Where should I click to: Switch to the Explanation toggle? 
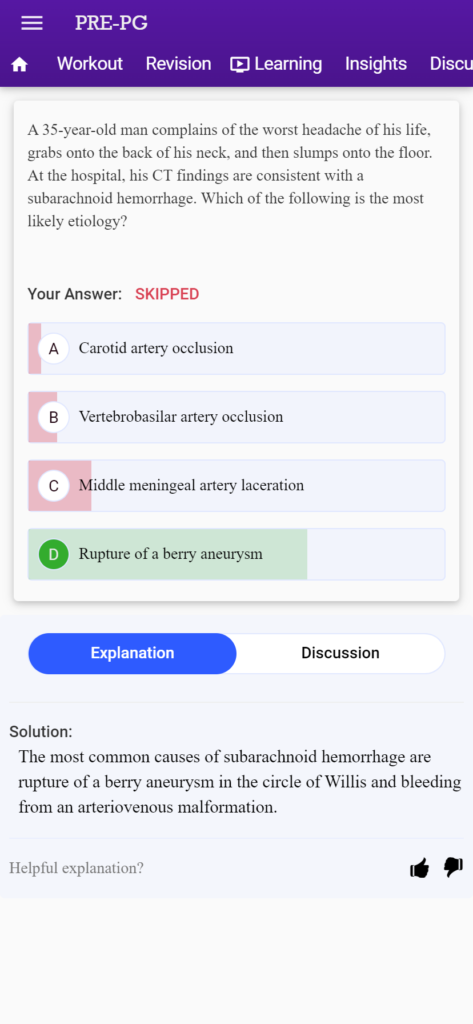point(132,653)
